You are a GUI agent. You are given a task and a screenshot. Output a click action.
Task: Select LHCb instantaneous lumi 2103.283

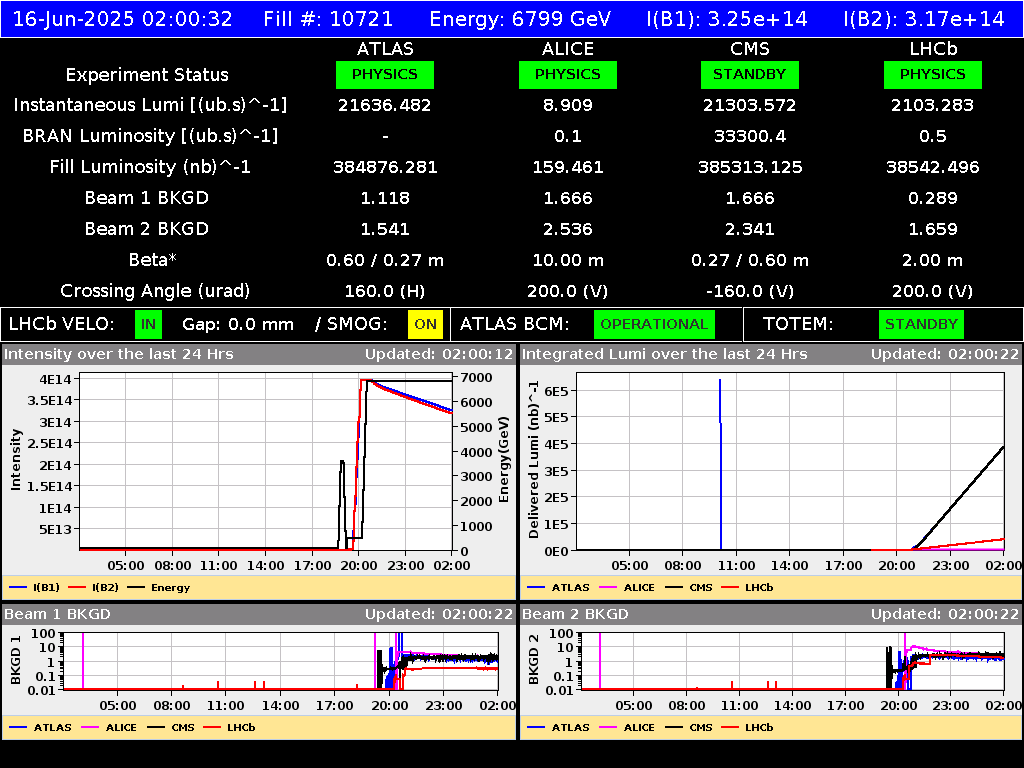933,105
